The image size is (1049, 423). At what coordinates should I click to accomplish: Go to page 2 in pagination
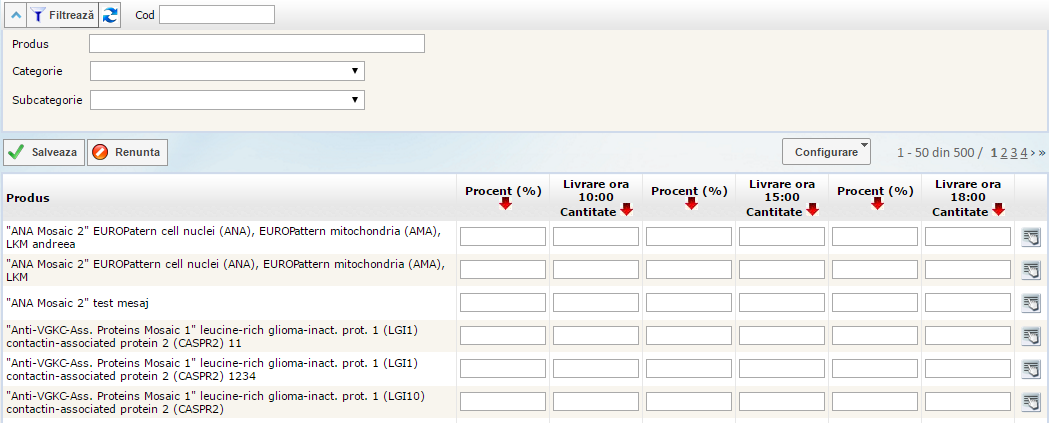[x=1004, y=153]
